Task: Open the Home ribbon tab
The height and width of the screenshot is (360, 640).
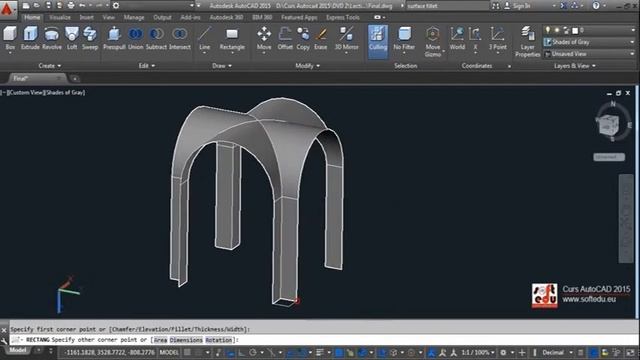Action: [32, 18]
